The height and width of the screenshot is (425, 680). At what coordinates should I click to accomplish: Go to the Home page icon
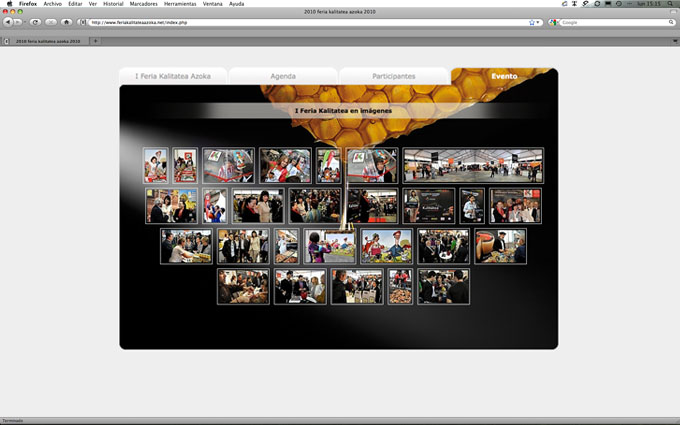(66, 22)
